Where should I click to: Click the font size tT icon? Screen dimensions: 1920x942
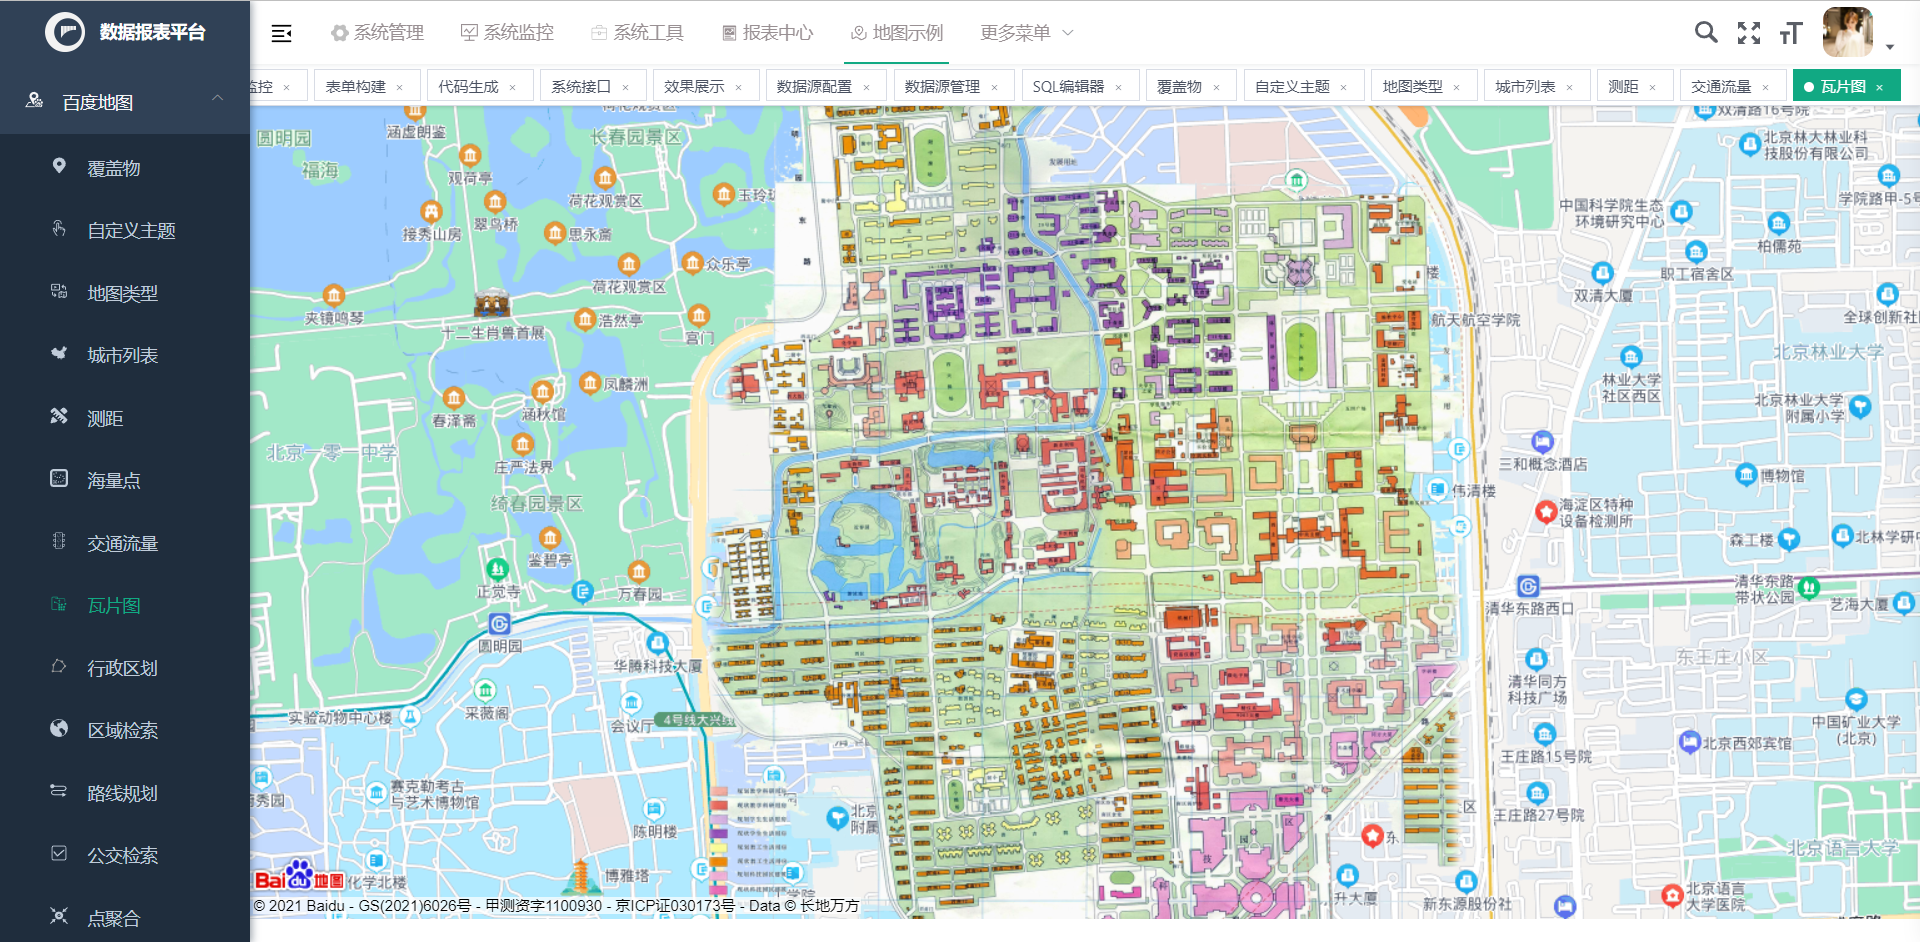pos(1791,33)
